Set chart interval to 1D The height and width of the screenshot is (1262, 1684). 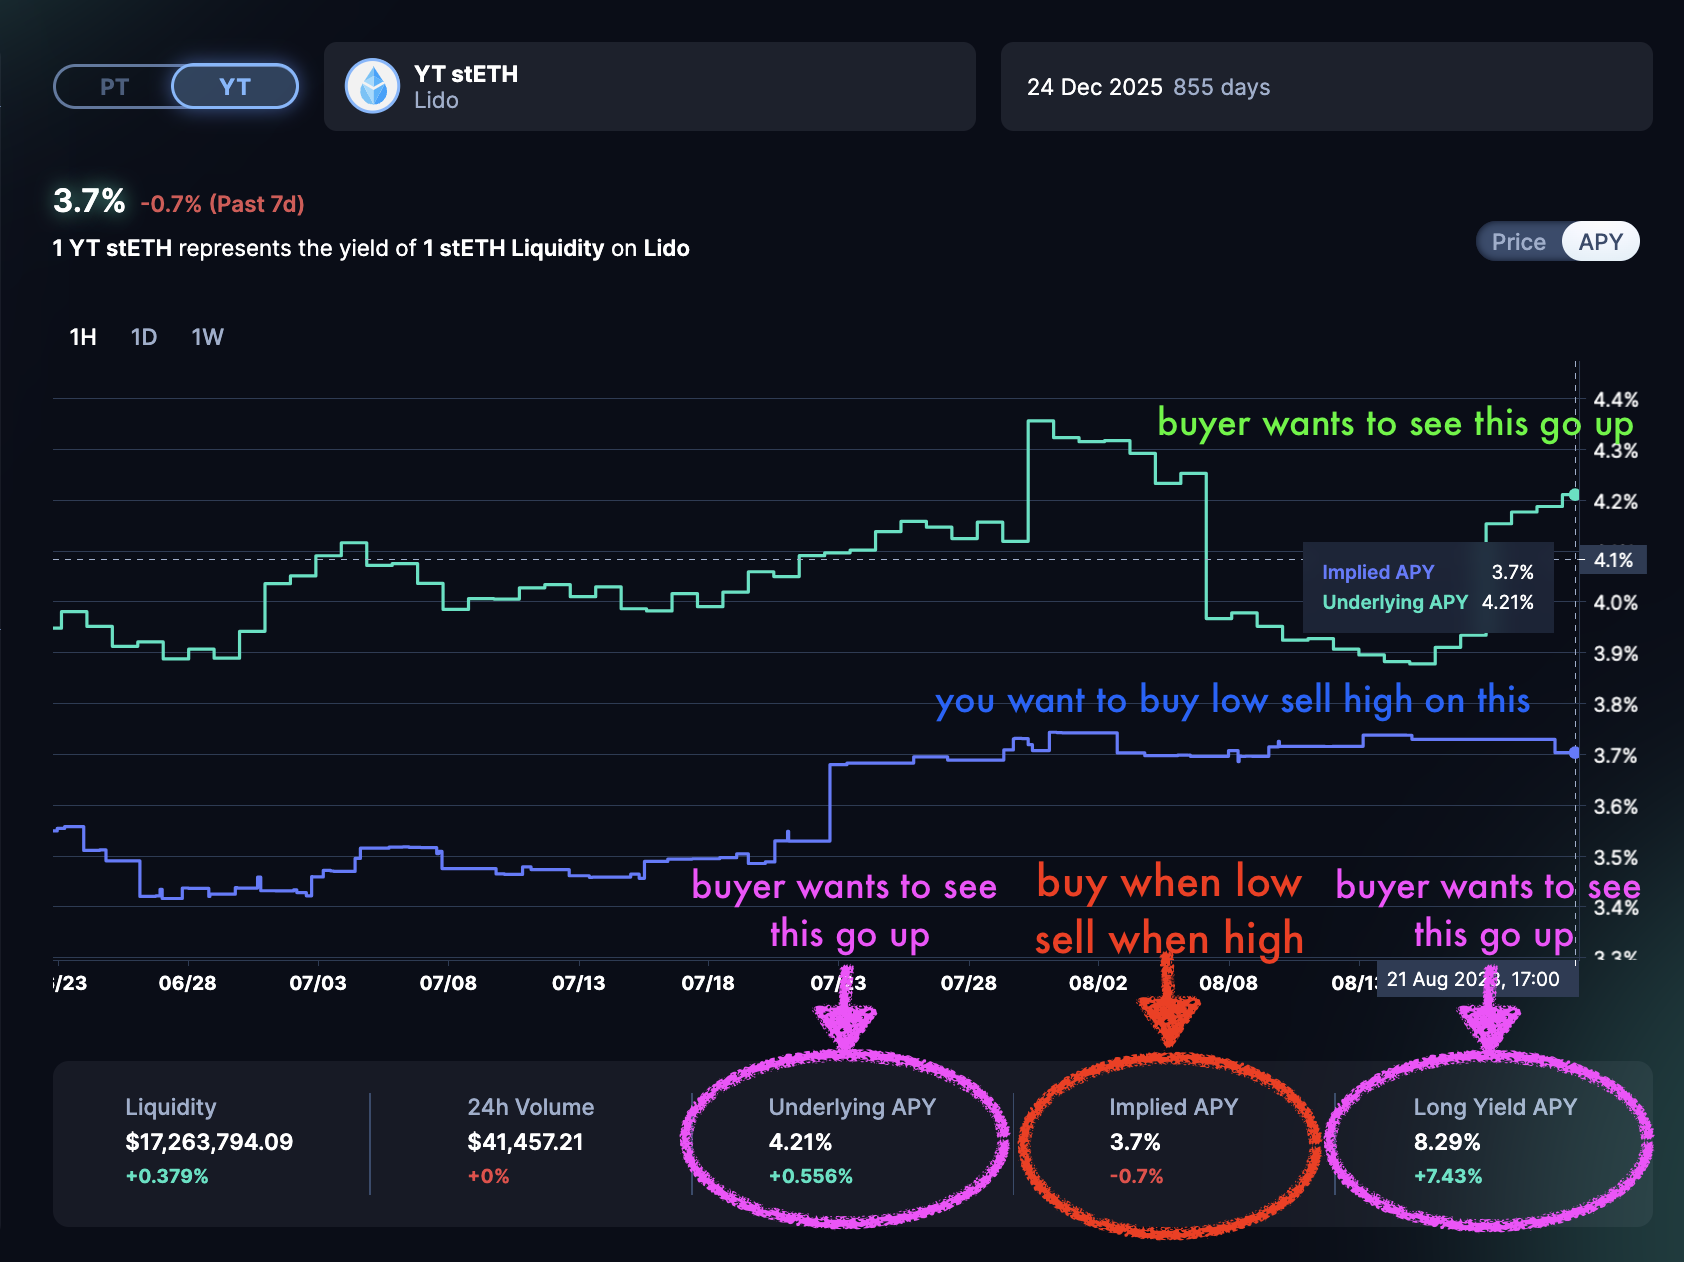click(144, 337)
